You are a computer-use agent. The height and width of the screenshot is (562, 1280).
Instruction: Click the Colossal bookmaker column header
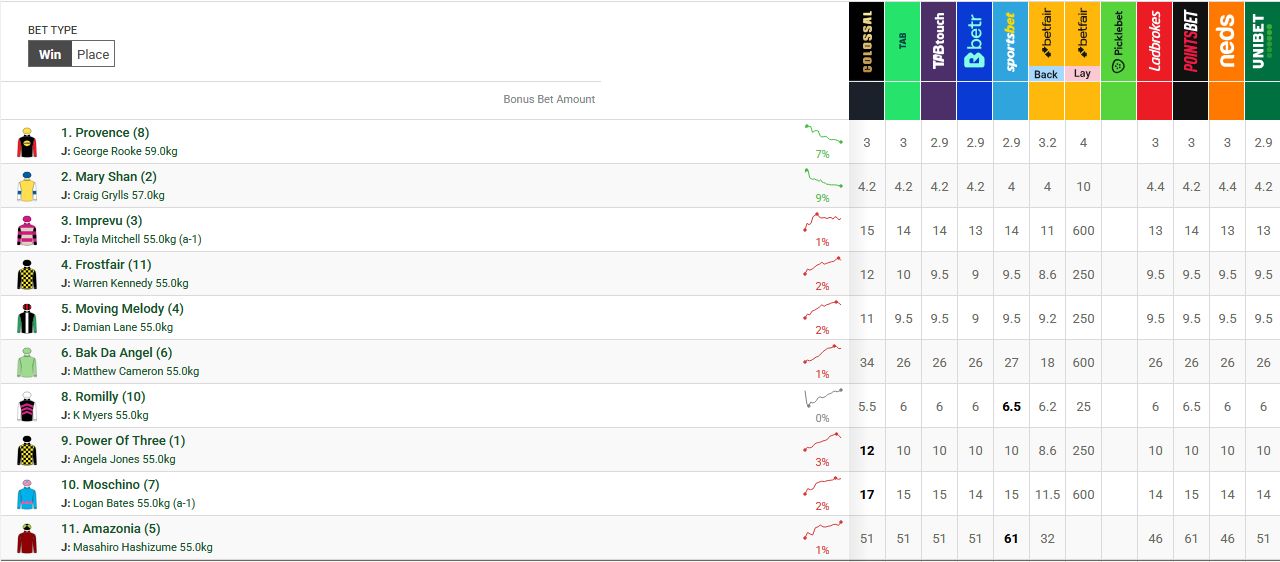point(867,42)
